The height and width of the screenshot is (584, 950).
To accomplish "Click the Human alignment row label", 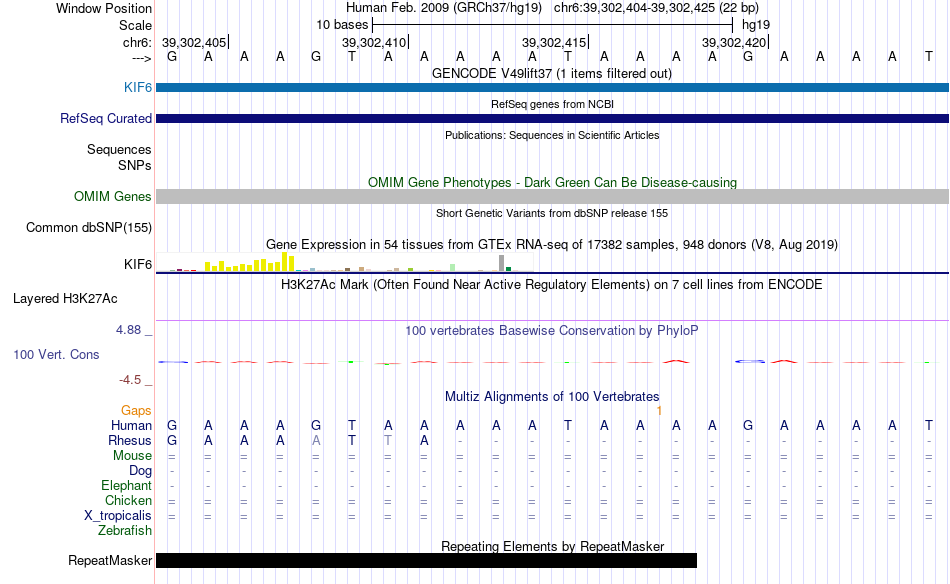I will (x=131, y=425).
